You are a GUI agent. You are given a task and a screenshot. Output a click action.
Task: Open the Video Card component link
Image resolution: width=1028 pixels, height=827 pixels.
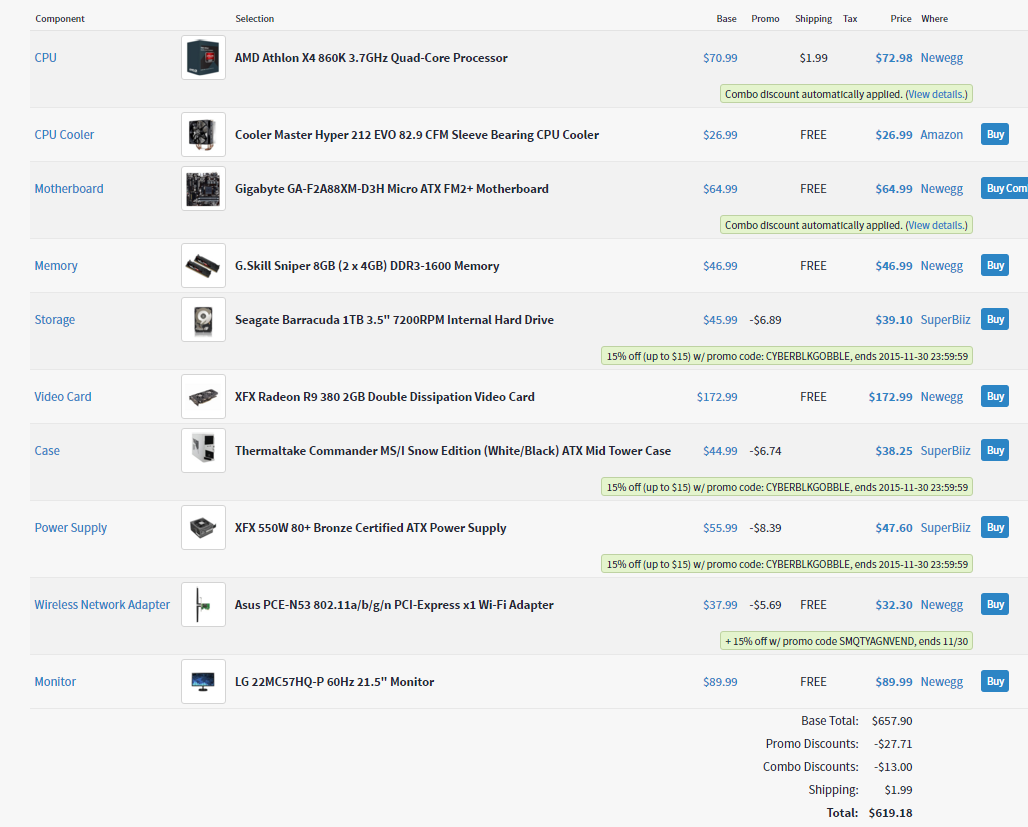point(63,396)
